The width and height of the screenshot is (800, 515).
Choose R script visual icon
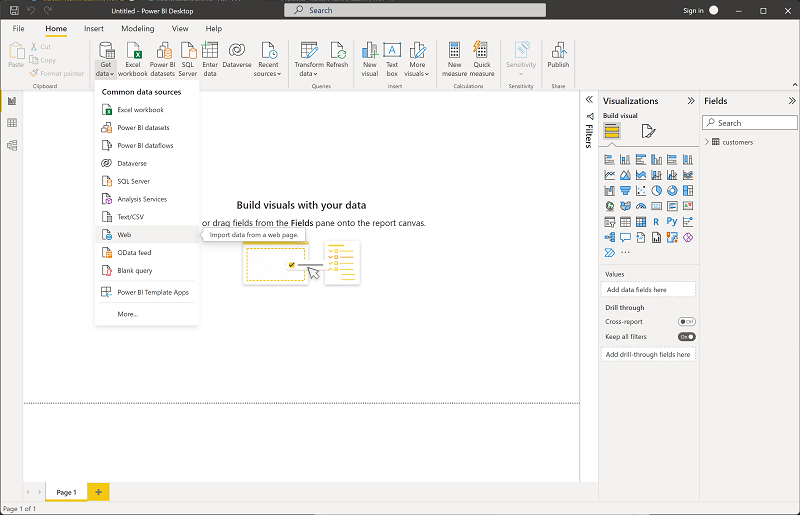pos(657,222)
